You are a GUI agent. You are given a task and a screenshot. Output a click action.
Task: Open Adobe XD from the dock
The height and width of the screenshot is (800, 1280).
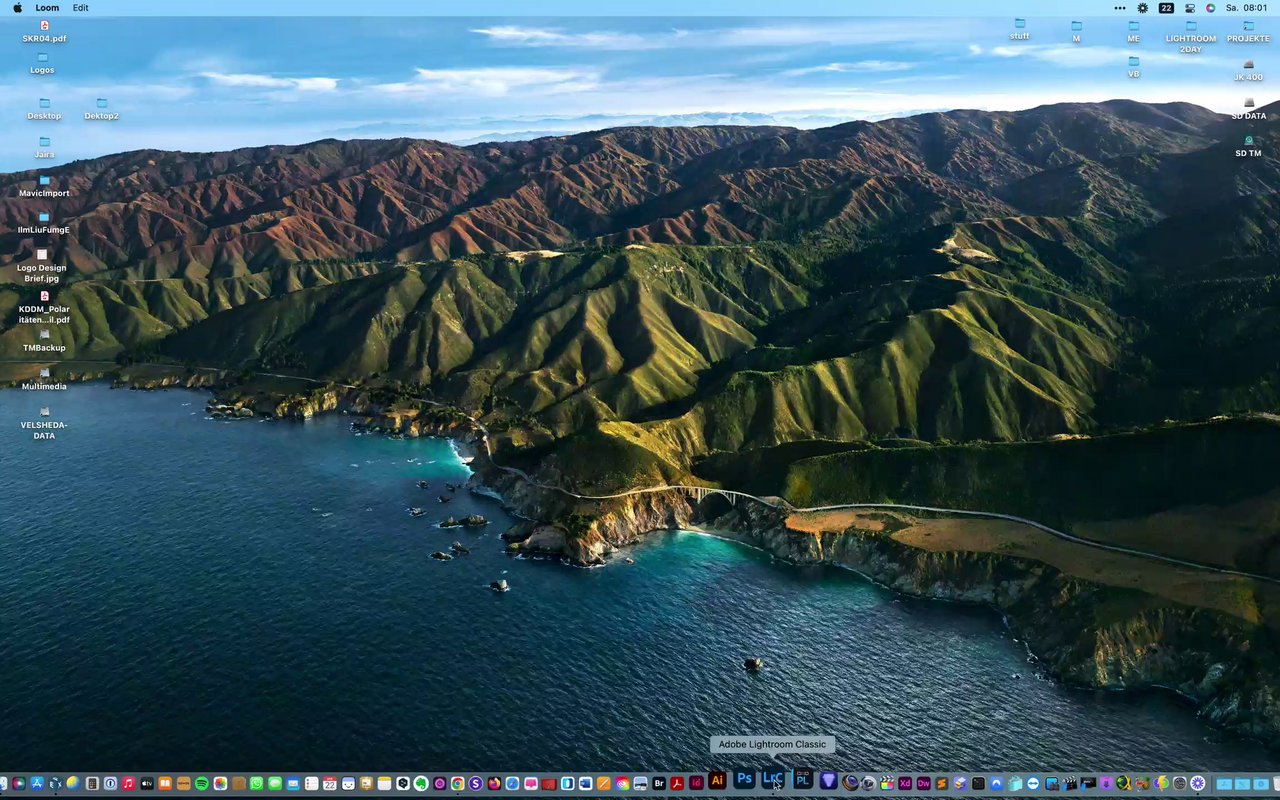(905, 784)
